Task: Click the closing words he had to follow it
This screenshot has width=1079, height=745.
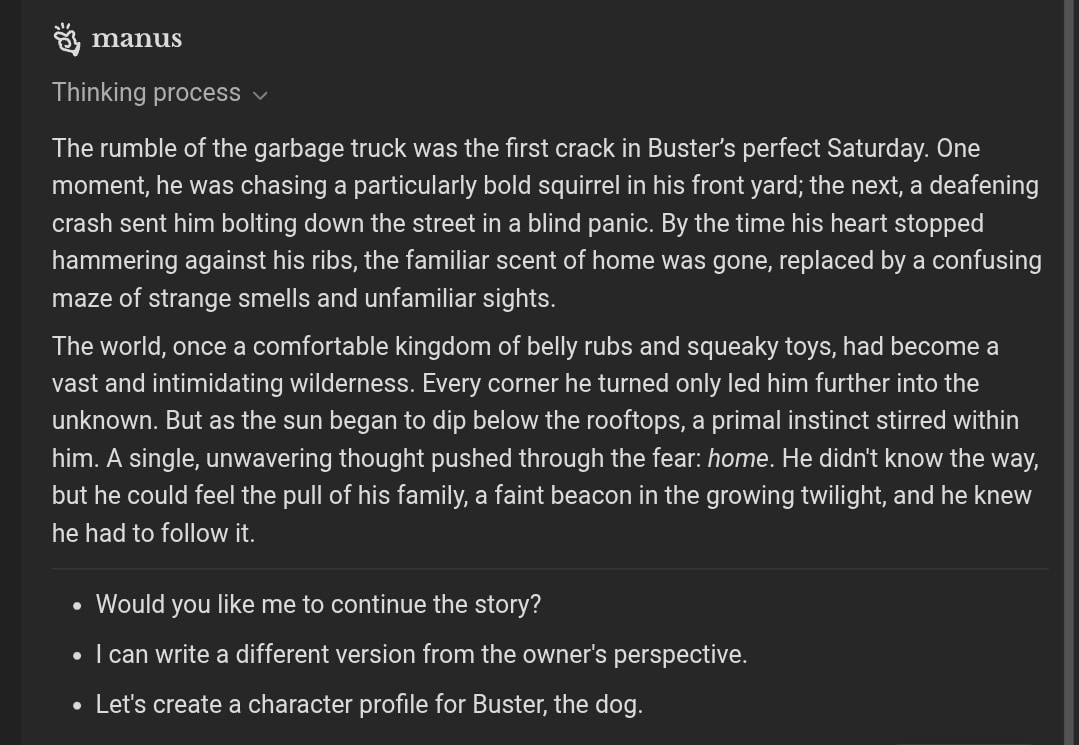Action: tap(153, 533)
